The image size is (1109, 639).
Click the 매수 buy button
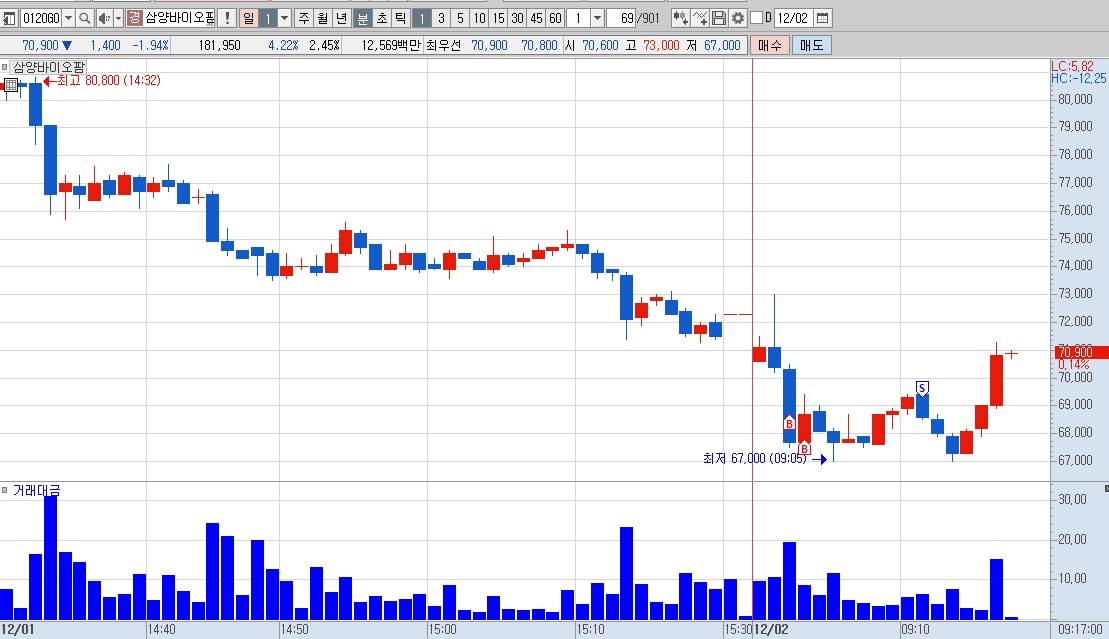(770, 45)
